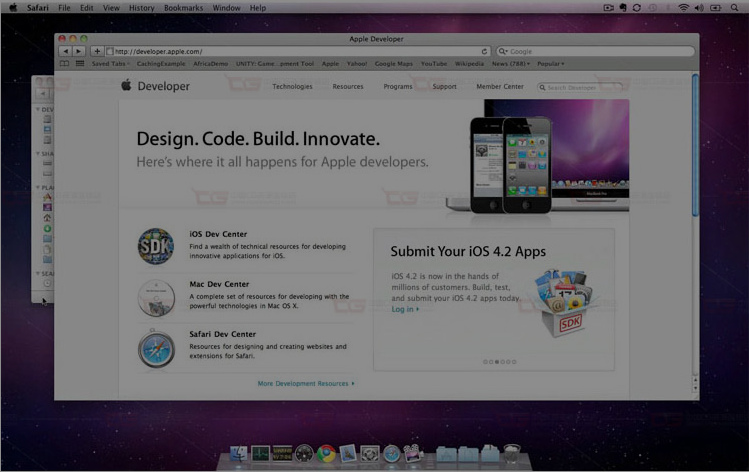
Task: Click the Google search field in toolbar
Action: [x=595, y=51]
